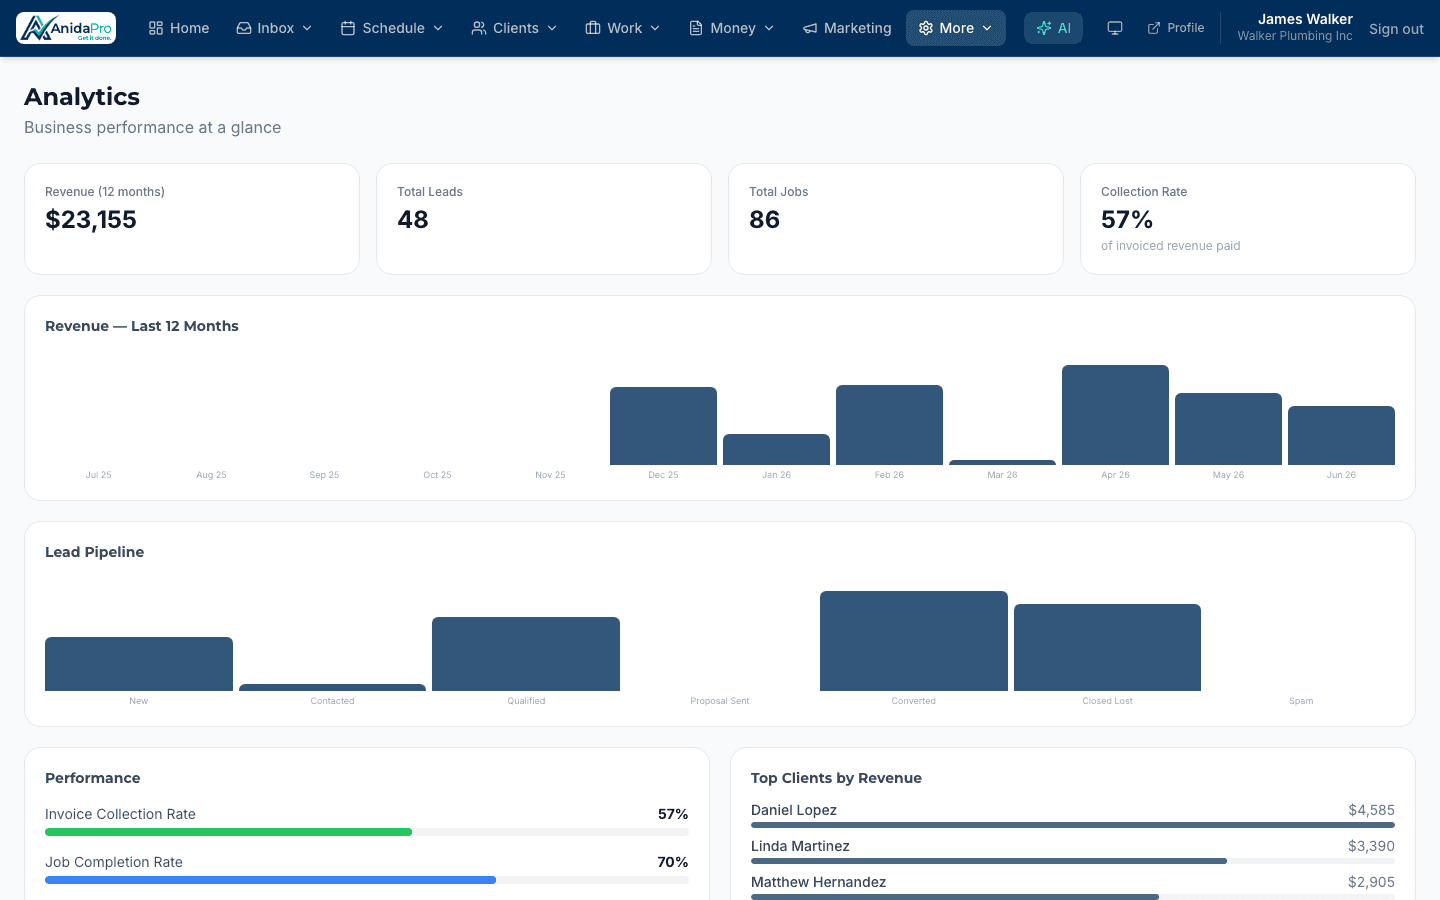This screenshot has height=900, width=1440.
Task: Click the James Walker account name
Action: [1305, 19]
